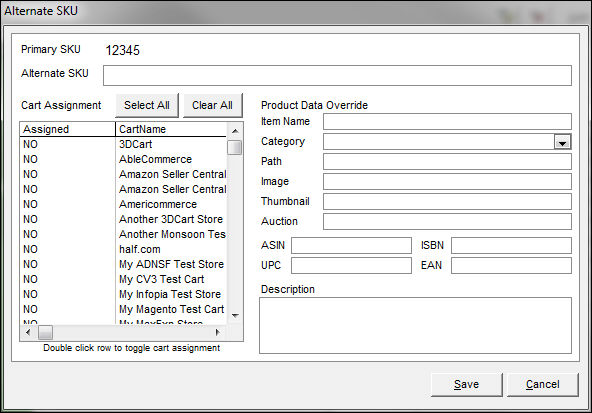Click cart list horizontal scrollbar thumb
The image size is (592, 413).
coord(45,333)
